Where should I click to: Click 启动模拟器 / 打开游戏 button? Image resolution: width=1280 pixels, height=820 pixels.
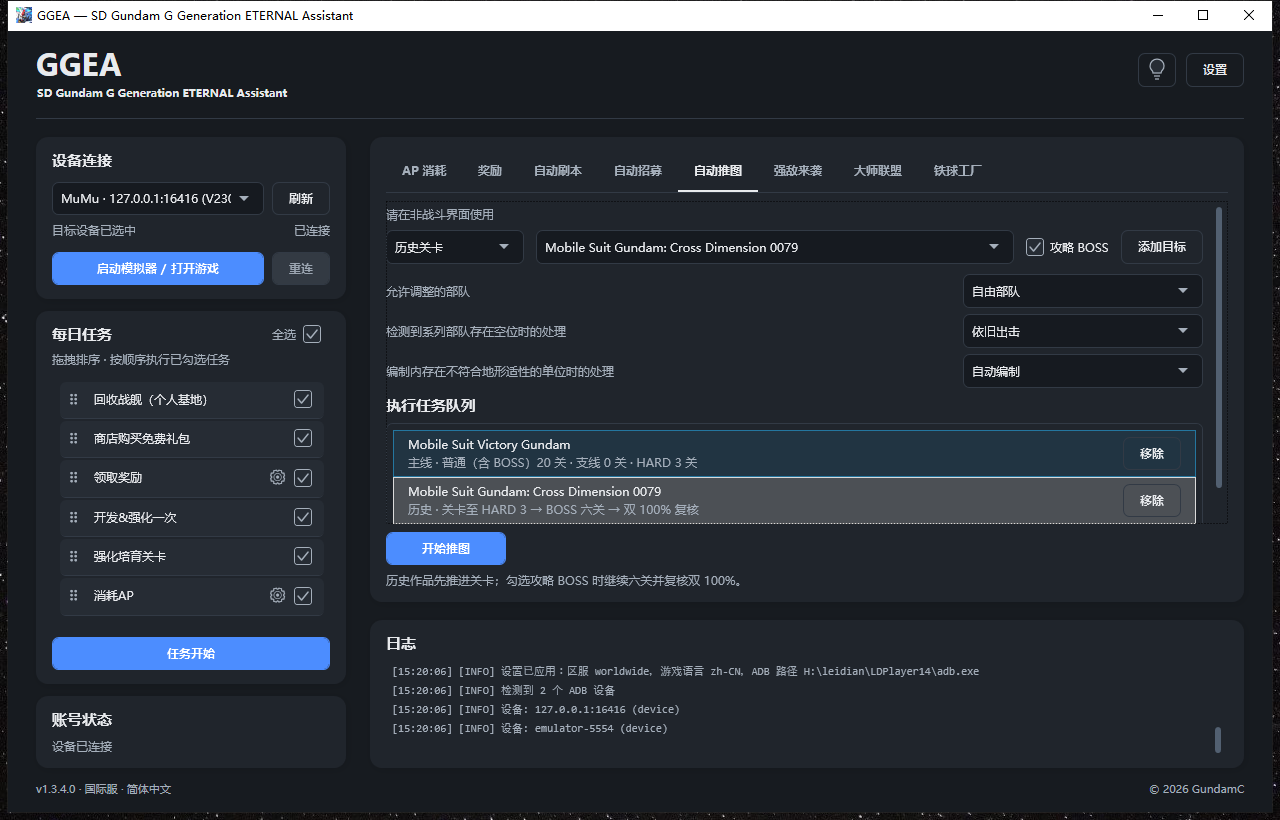coord(158,269)
